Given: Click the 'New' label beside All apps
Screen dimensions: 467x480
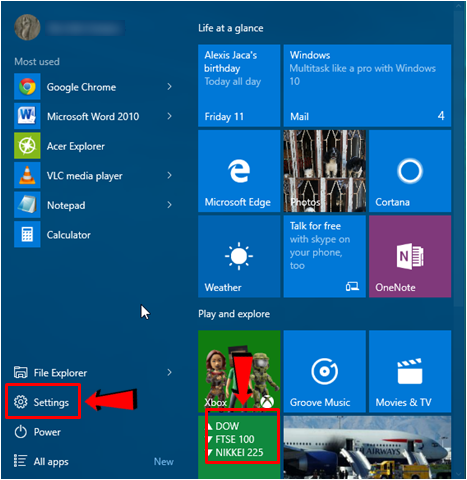Looking at the screenshot, I should point(164,461).
